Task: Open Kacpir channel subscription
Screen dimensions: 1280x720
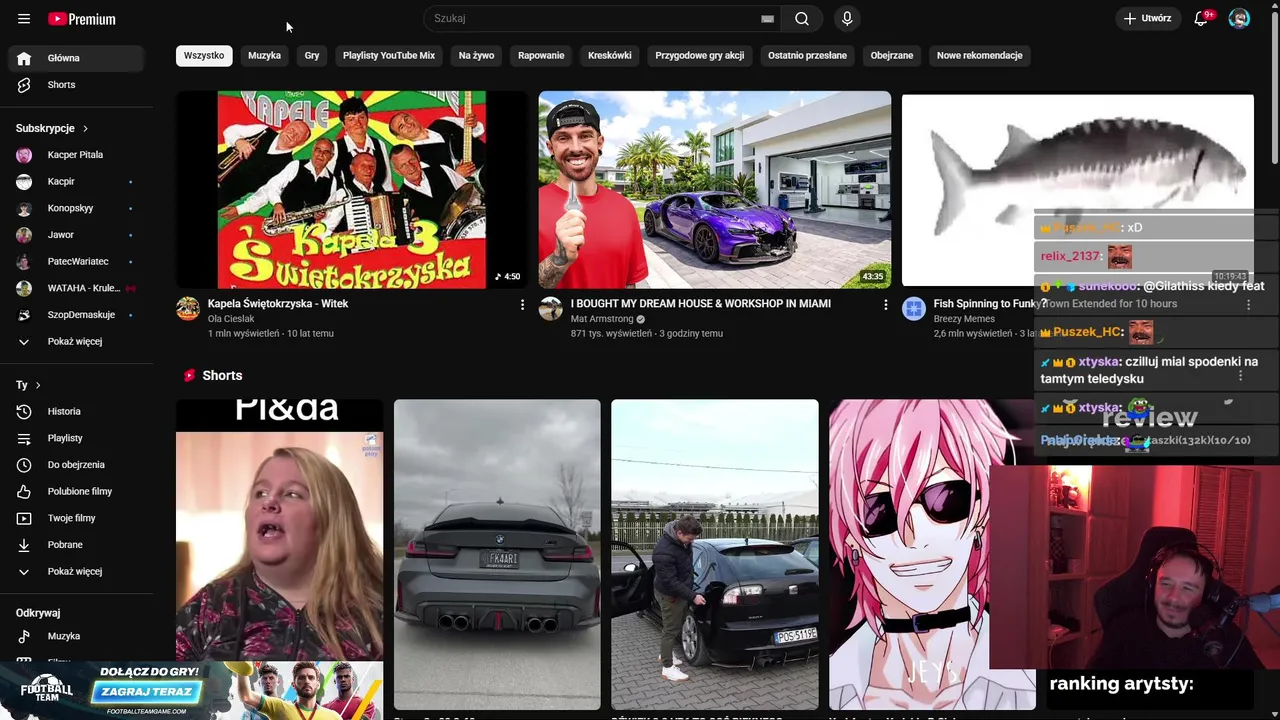Action: coord(76,182)
